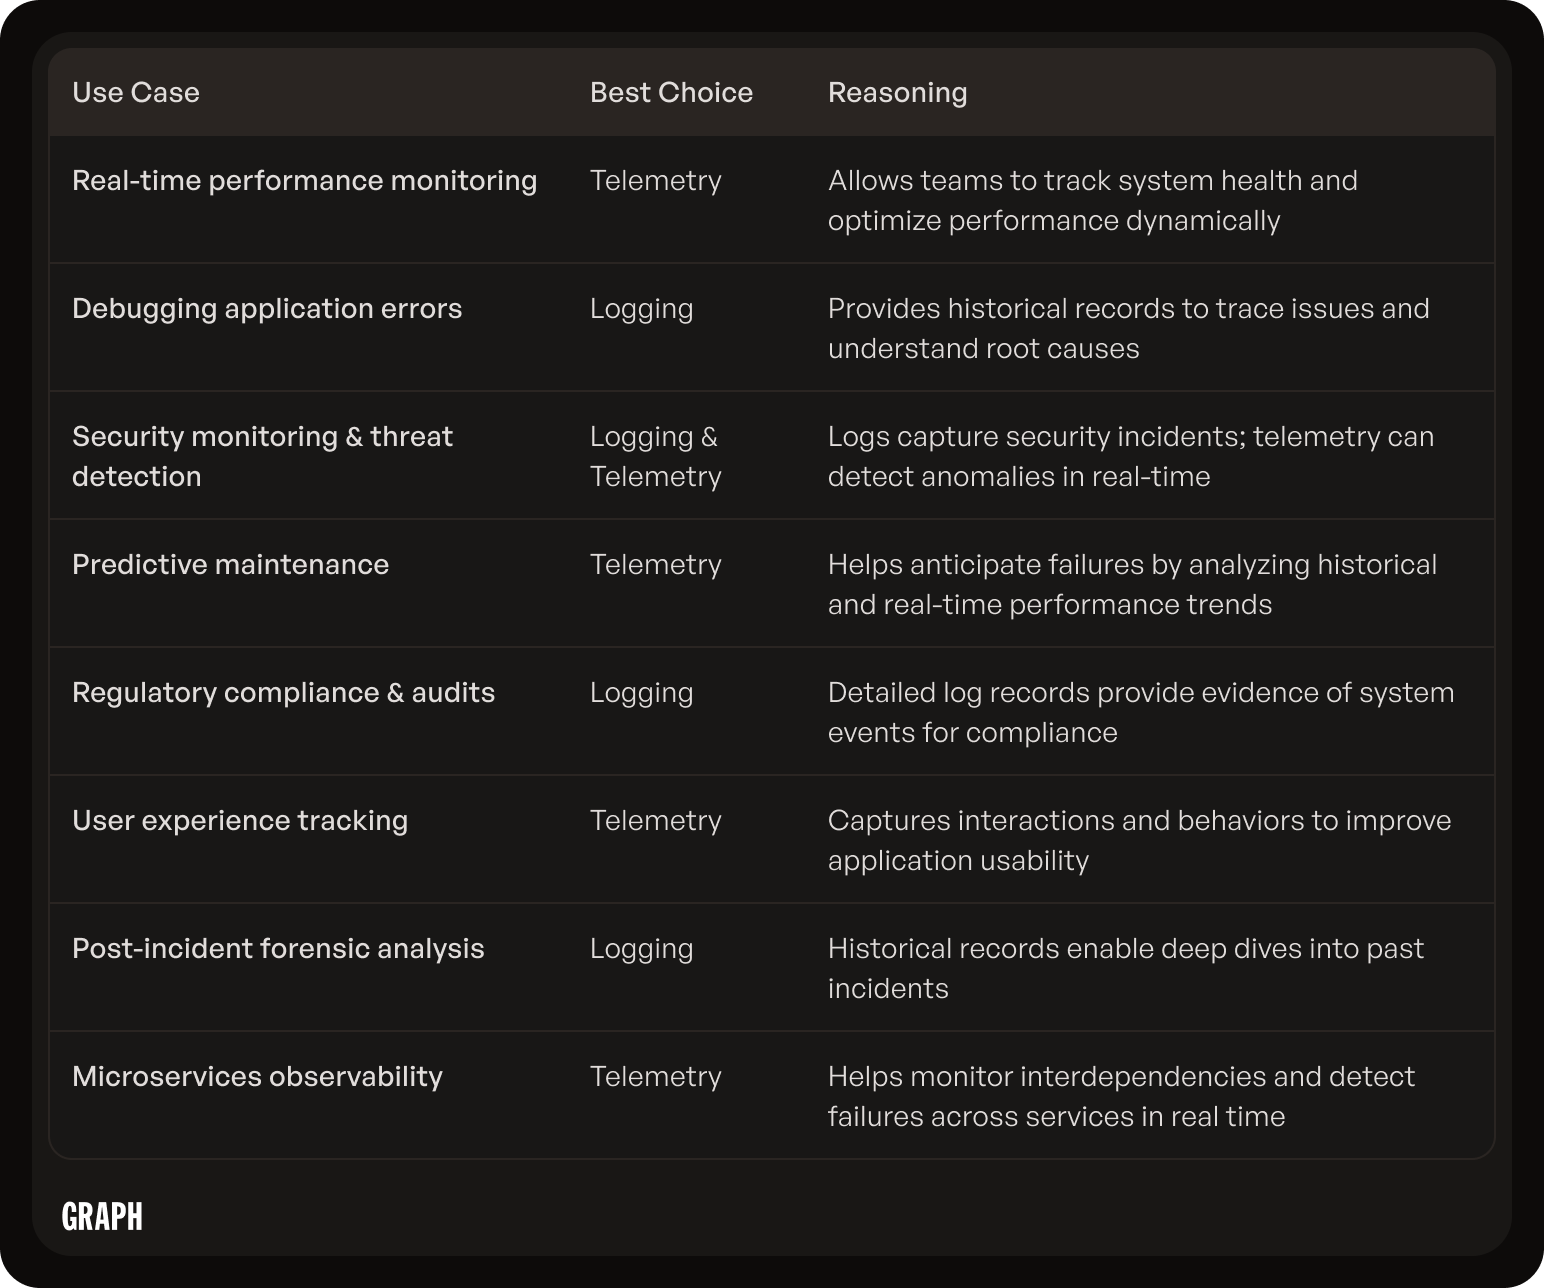Screen dimensions: 1544x1288
Task: Select "Security monitoring & threat detection" cell
Action: (262, 456)
